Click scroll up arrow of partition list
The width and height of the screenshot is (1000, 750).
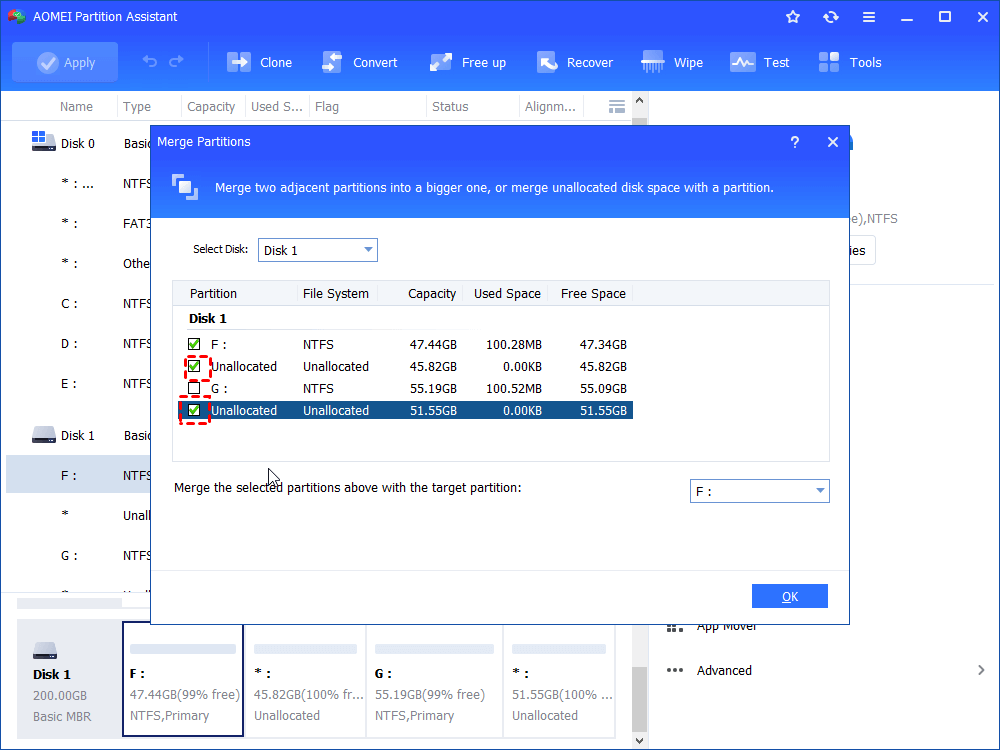point(640,100)
